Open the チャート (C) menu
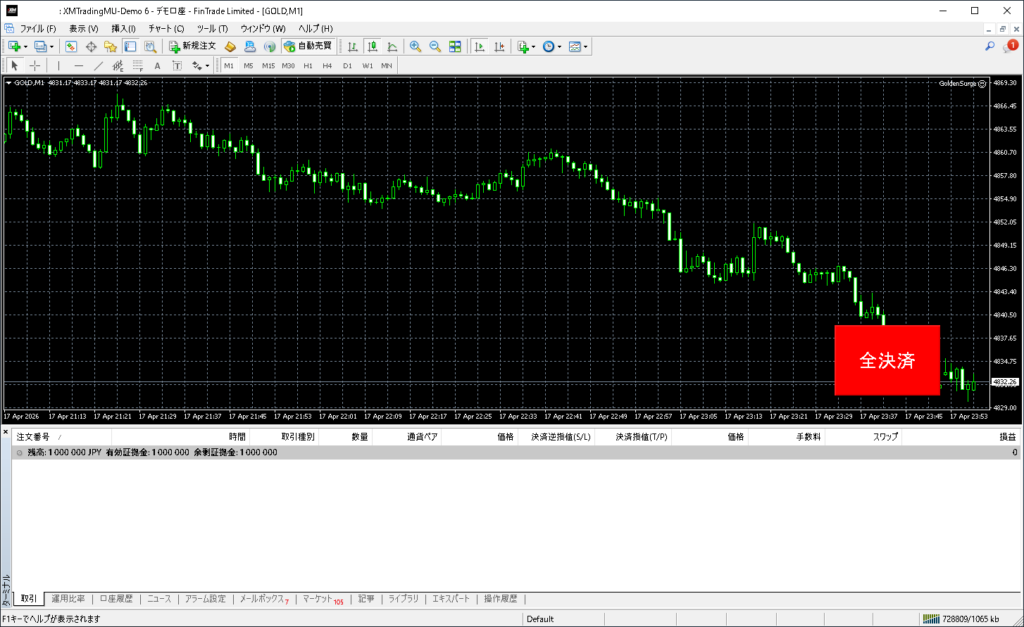 166,28
